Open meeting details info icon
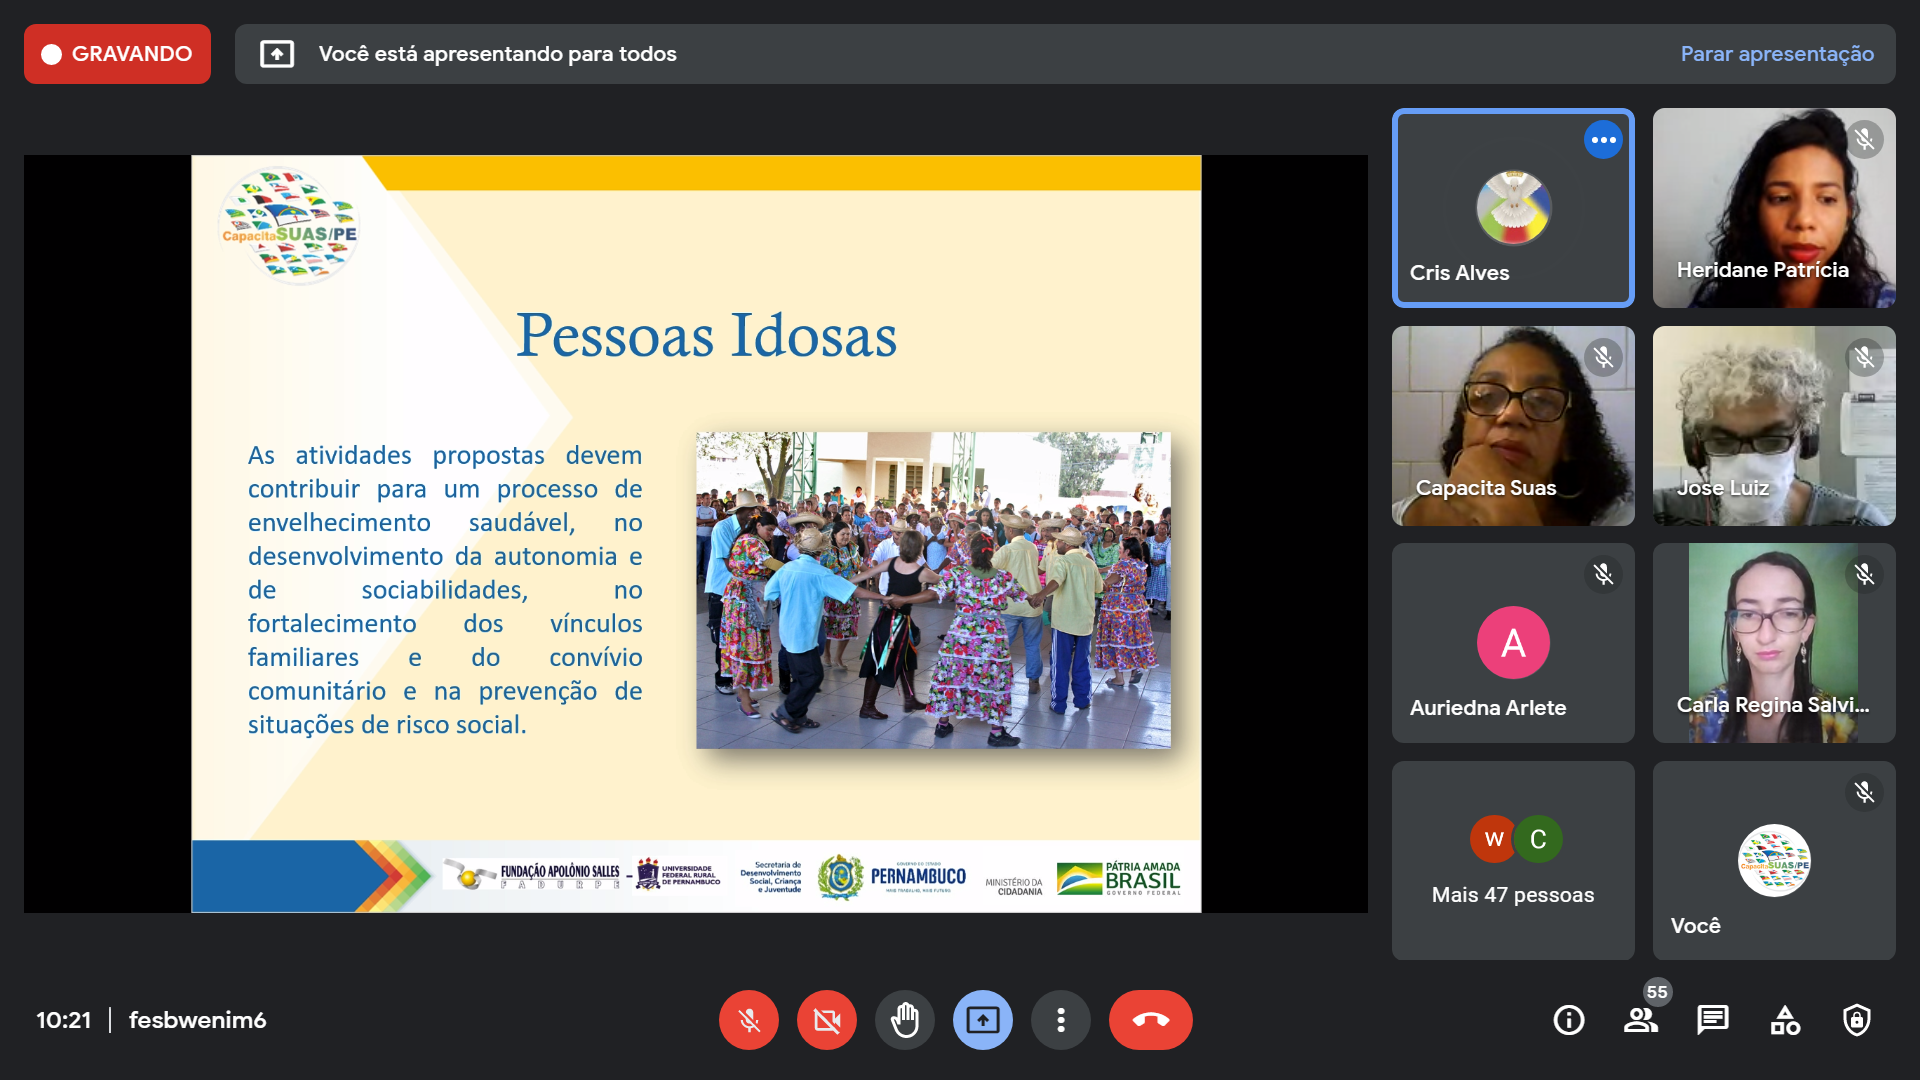 coord(1568,1020)
